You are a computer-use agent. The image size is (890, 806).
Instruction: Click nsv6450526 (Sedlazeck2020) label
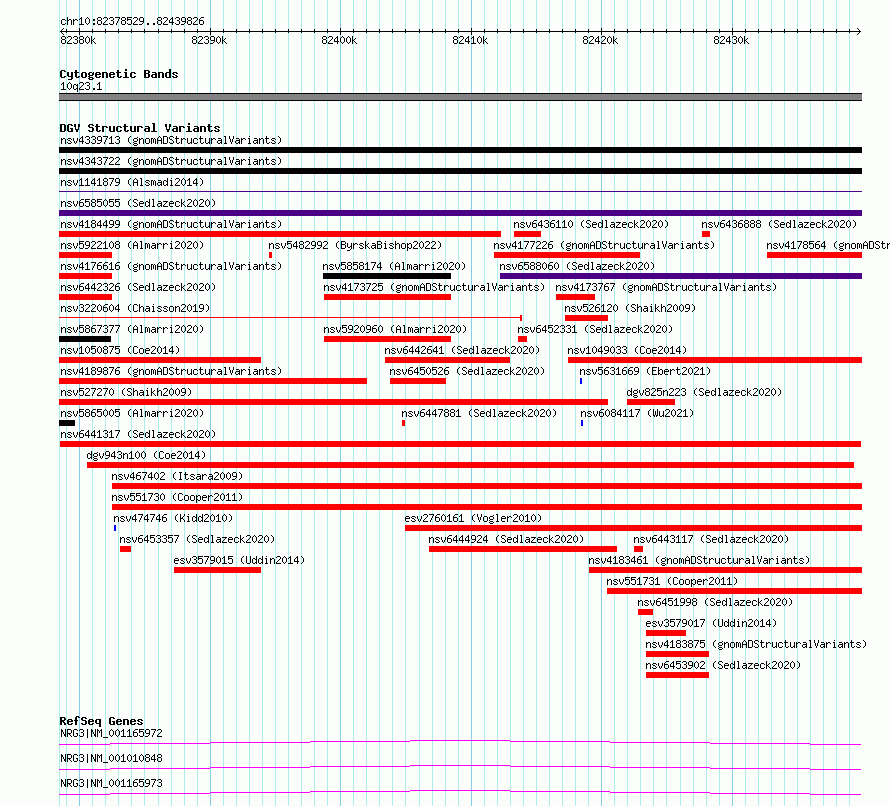pyautogui.click(x=467, y=371)
